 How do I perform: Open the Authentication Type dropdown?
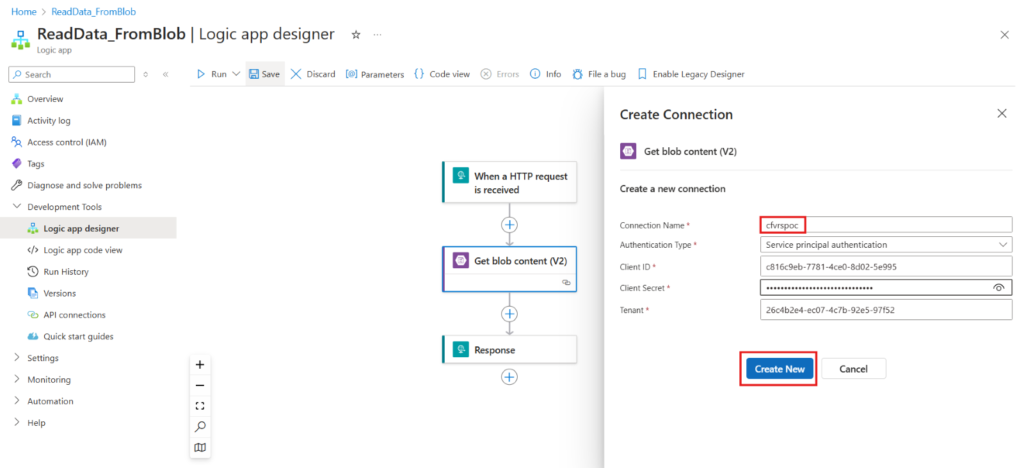pos(886,245)
